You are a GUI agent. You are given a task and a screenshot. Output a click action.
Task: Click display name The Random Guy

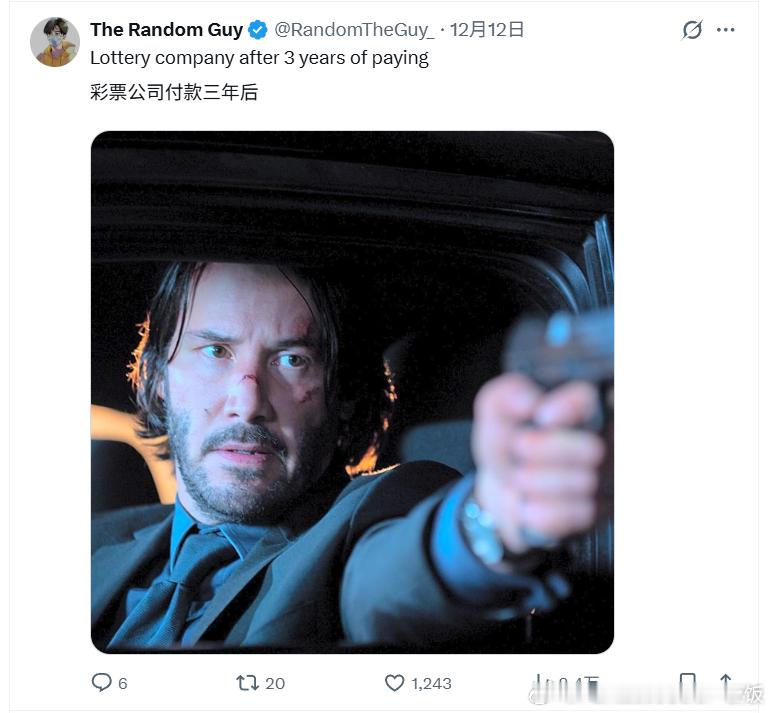pyautogui.click(x=166, y=30)
